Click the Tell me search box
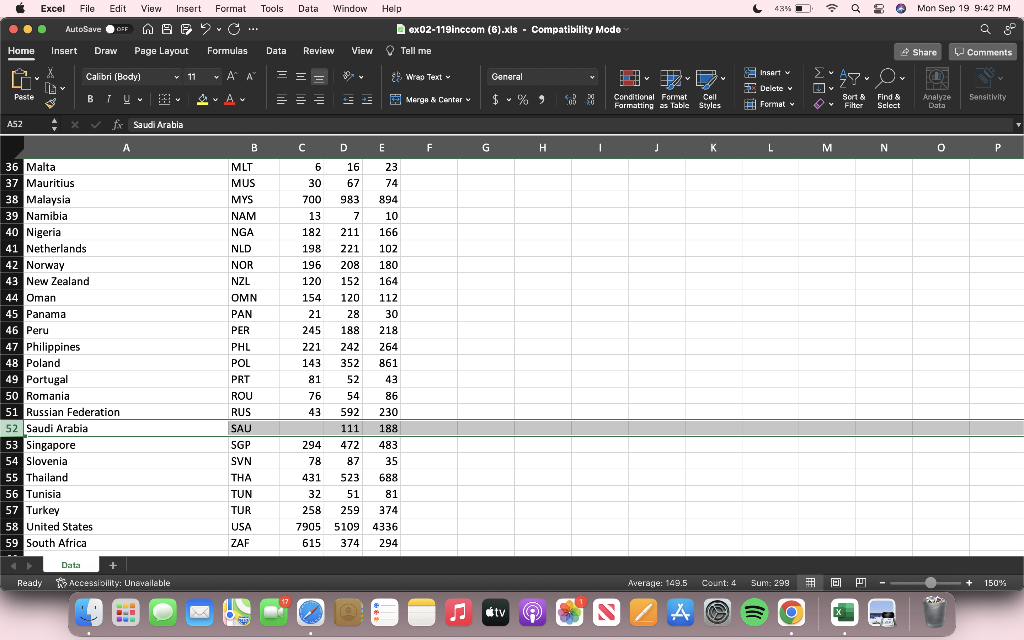 [x=409, y=51]
